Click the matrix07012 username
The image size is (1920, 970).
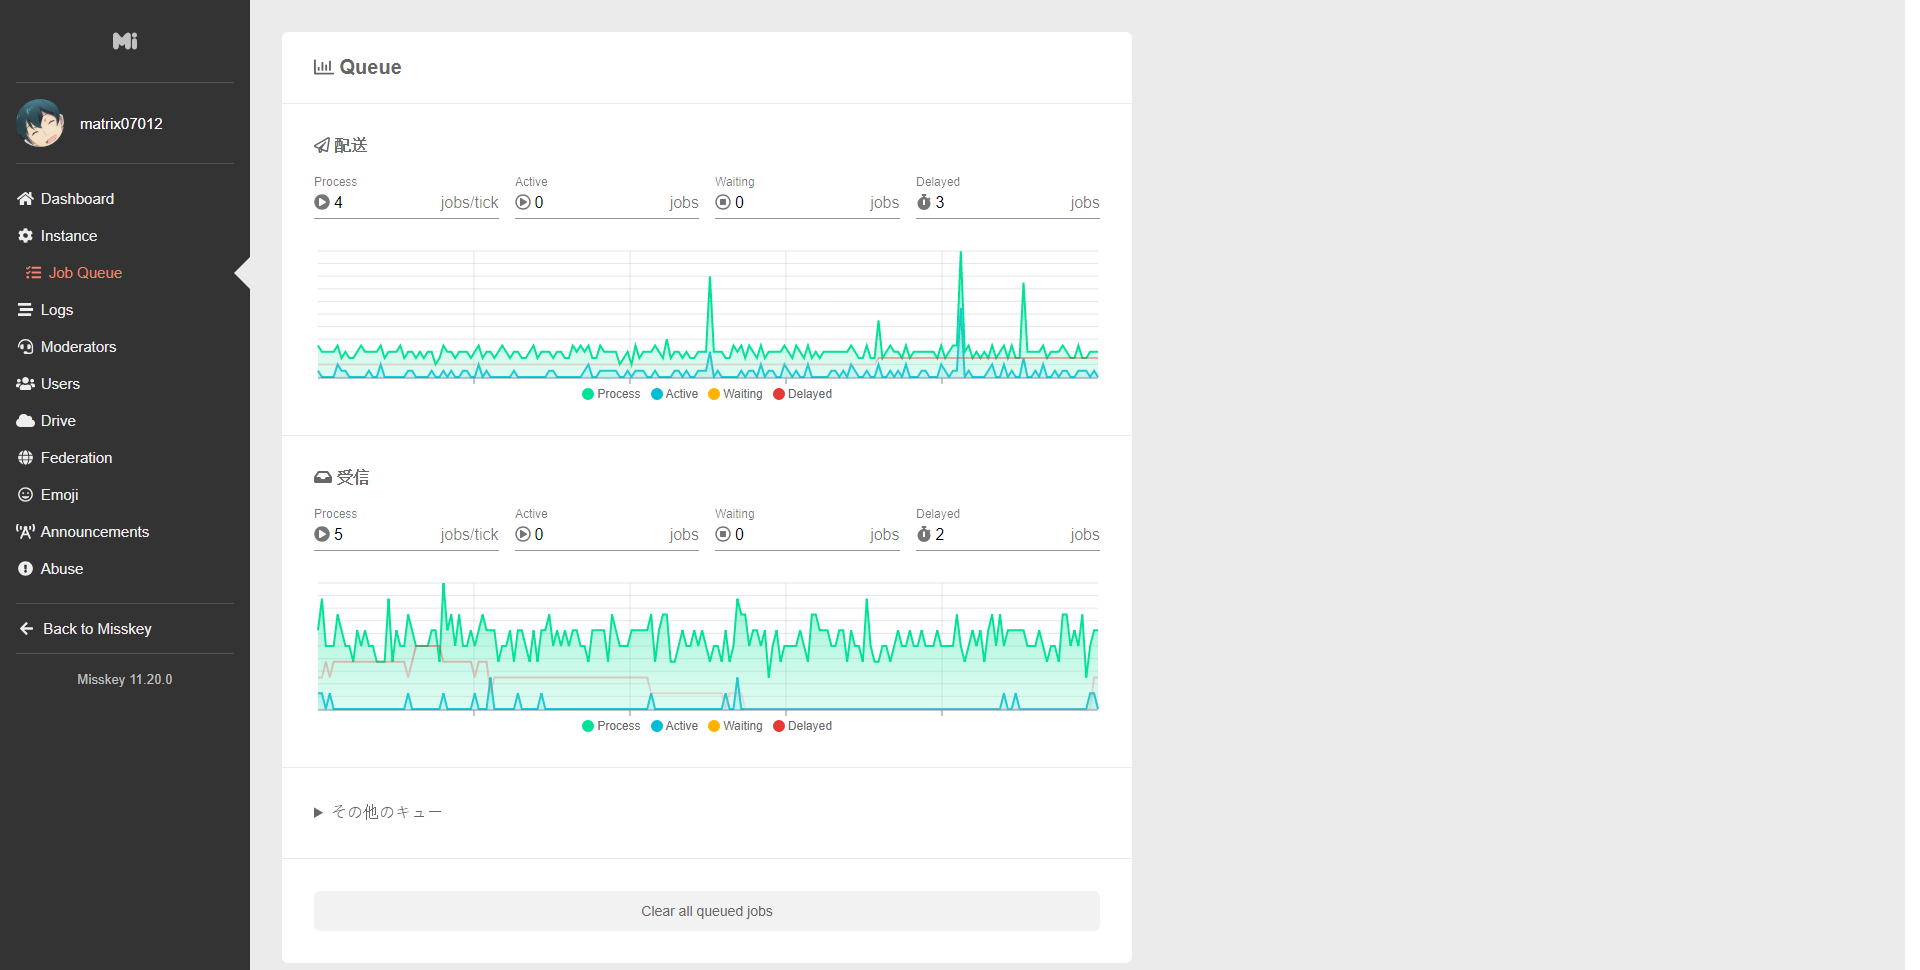(x=121, y=124)
